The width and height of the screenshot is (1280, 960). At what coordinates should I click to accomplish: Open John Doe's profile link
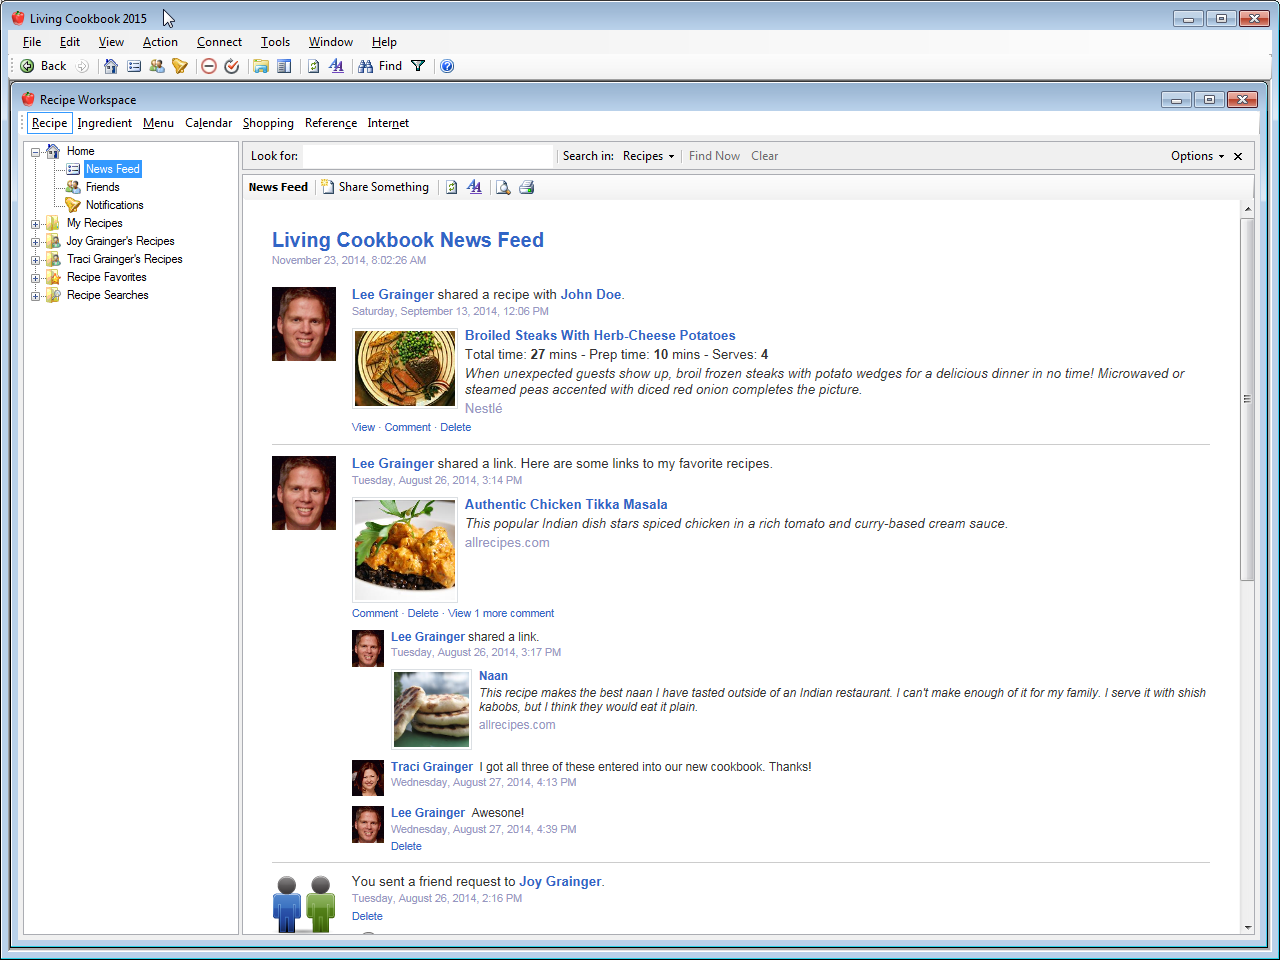591,294
